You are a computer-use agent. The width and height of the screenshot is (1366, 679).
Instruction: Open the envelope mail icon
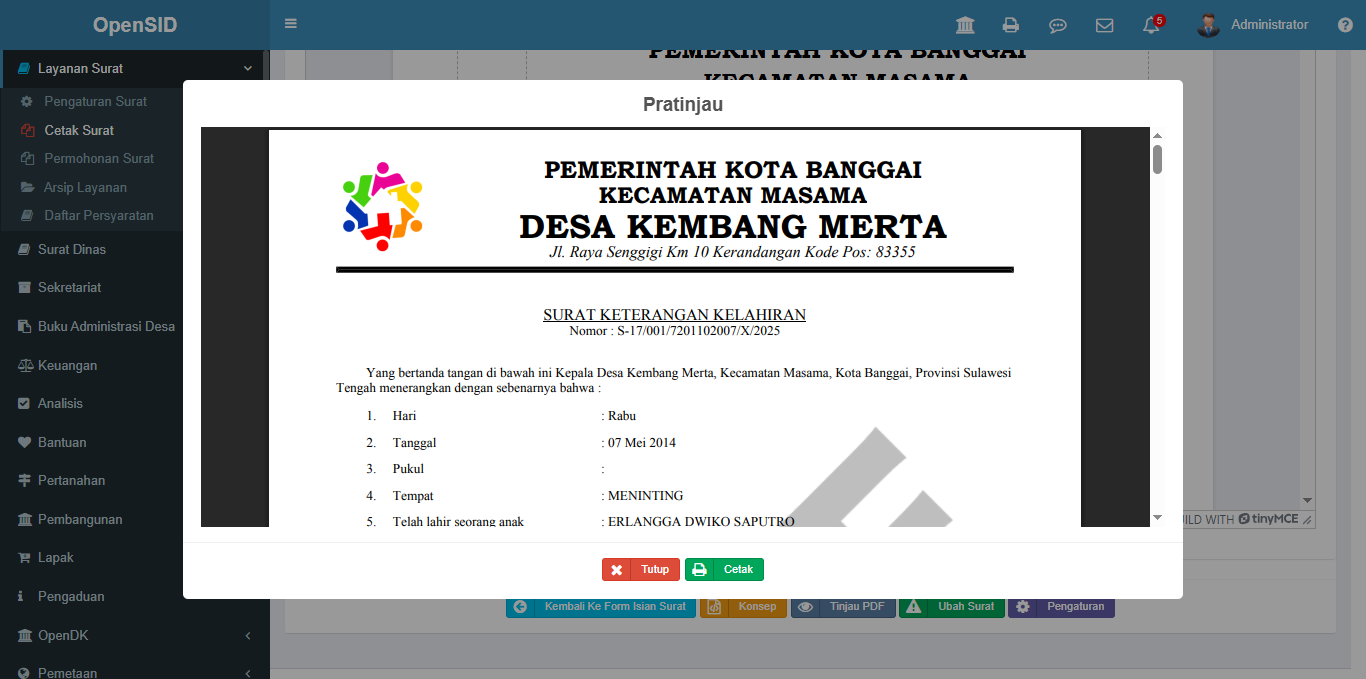(x=1104, y=25)
